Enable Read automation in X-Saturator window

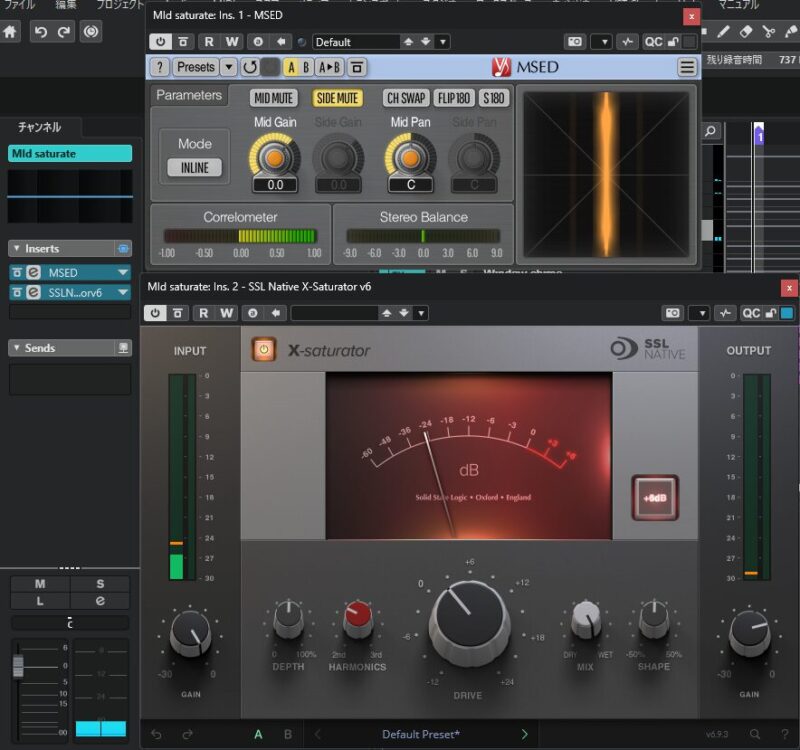click(x=204, y=313)
